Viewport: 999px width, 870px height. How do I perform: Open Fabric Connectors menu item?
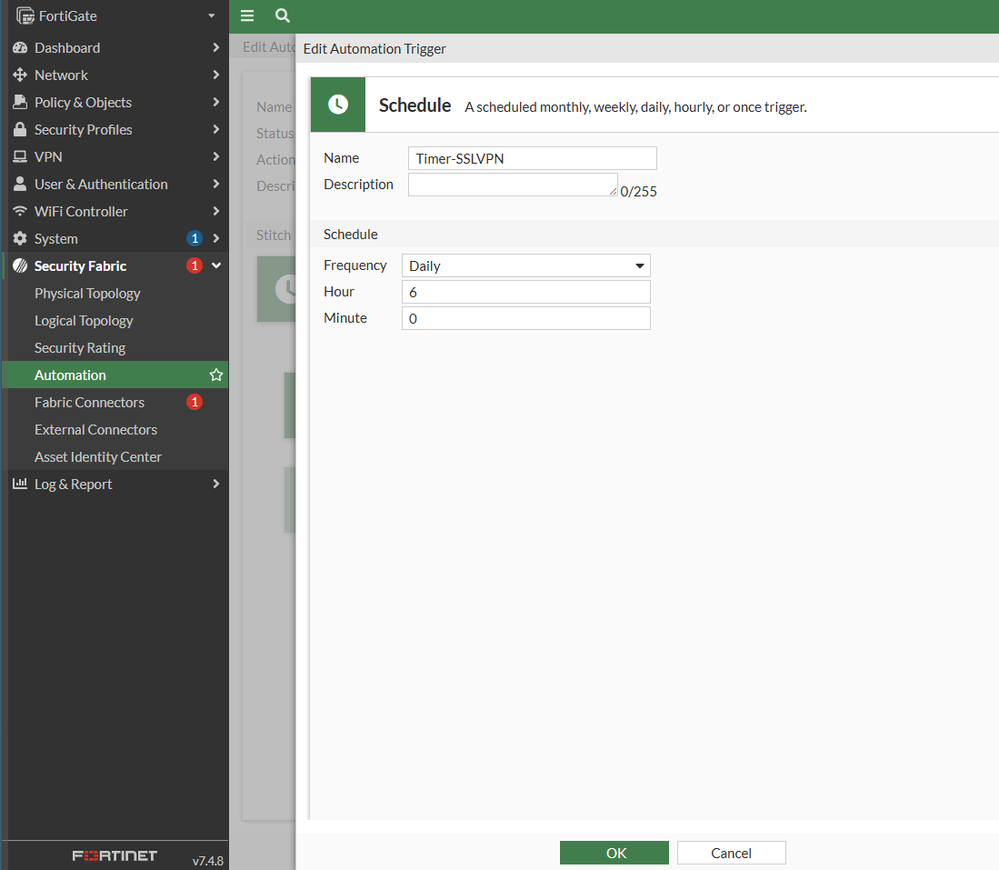pos(90,402)
